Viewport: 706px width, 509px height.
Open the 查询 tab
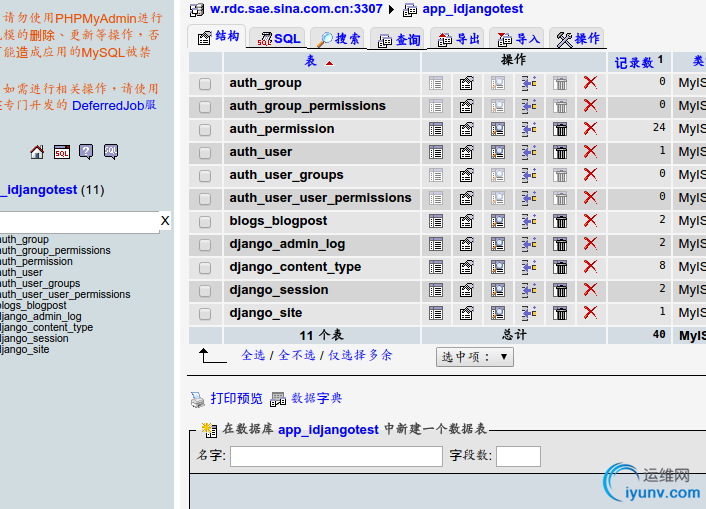tap(399, 40)
